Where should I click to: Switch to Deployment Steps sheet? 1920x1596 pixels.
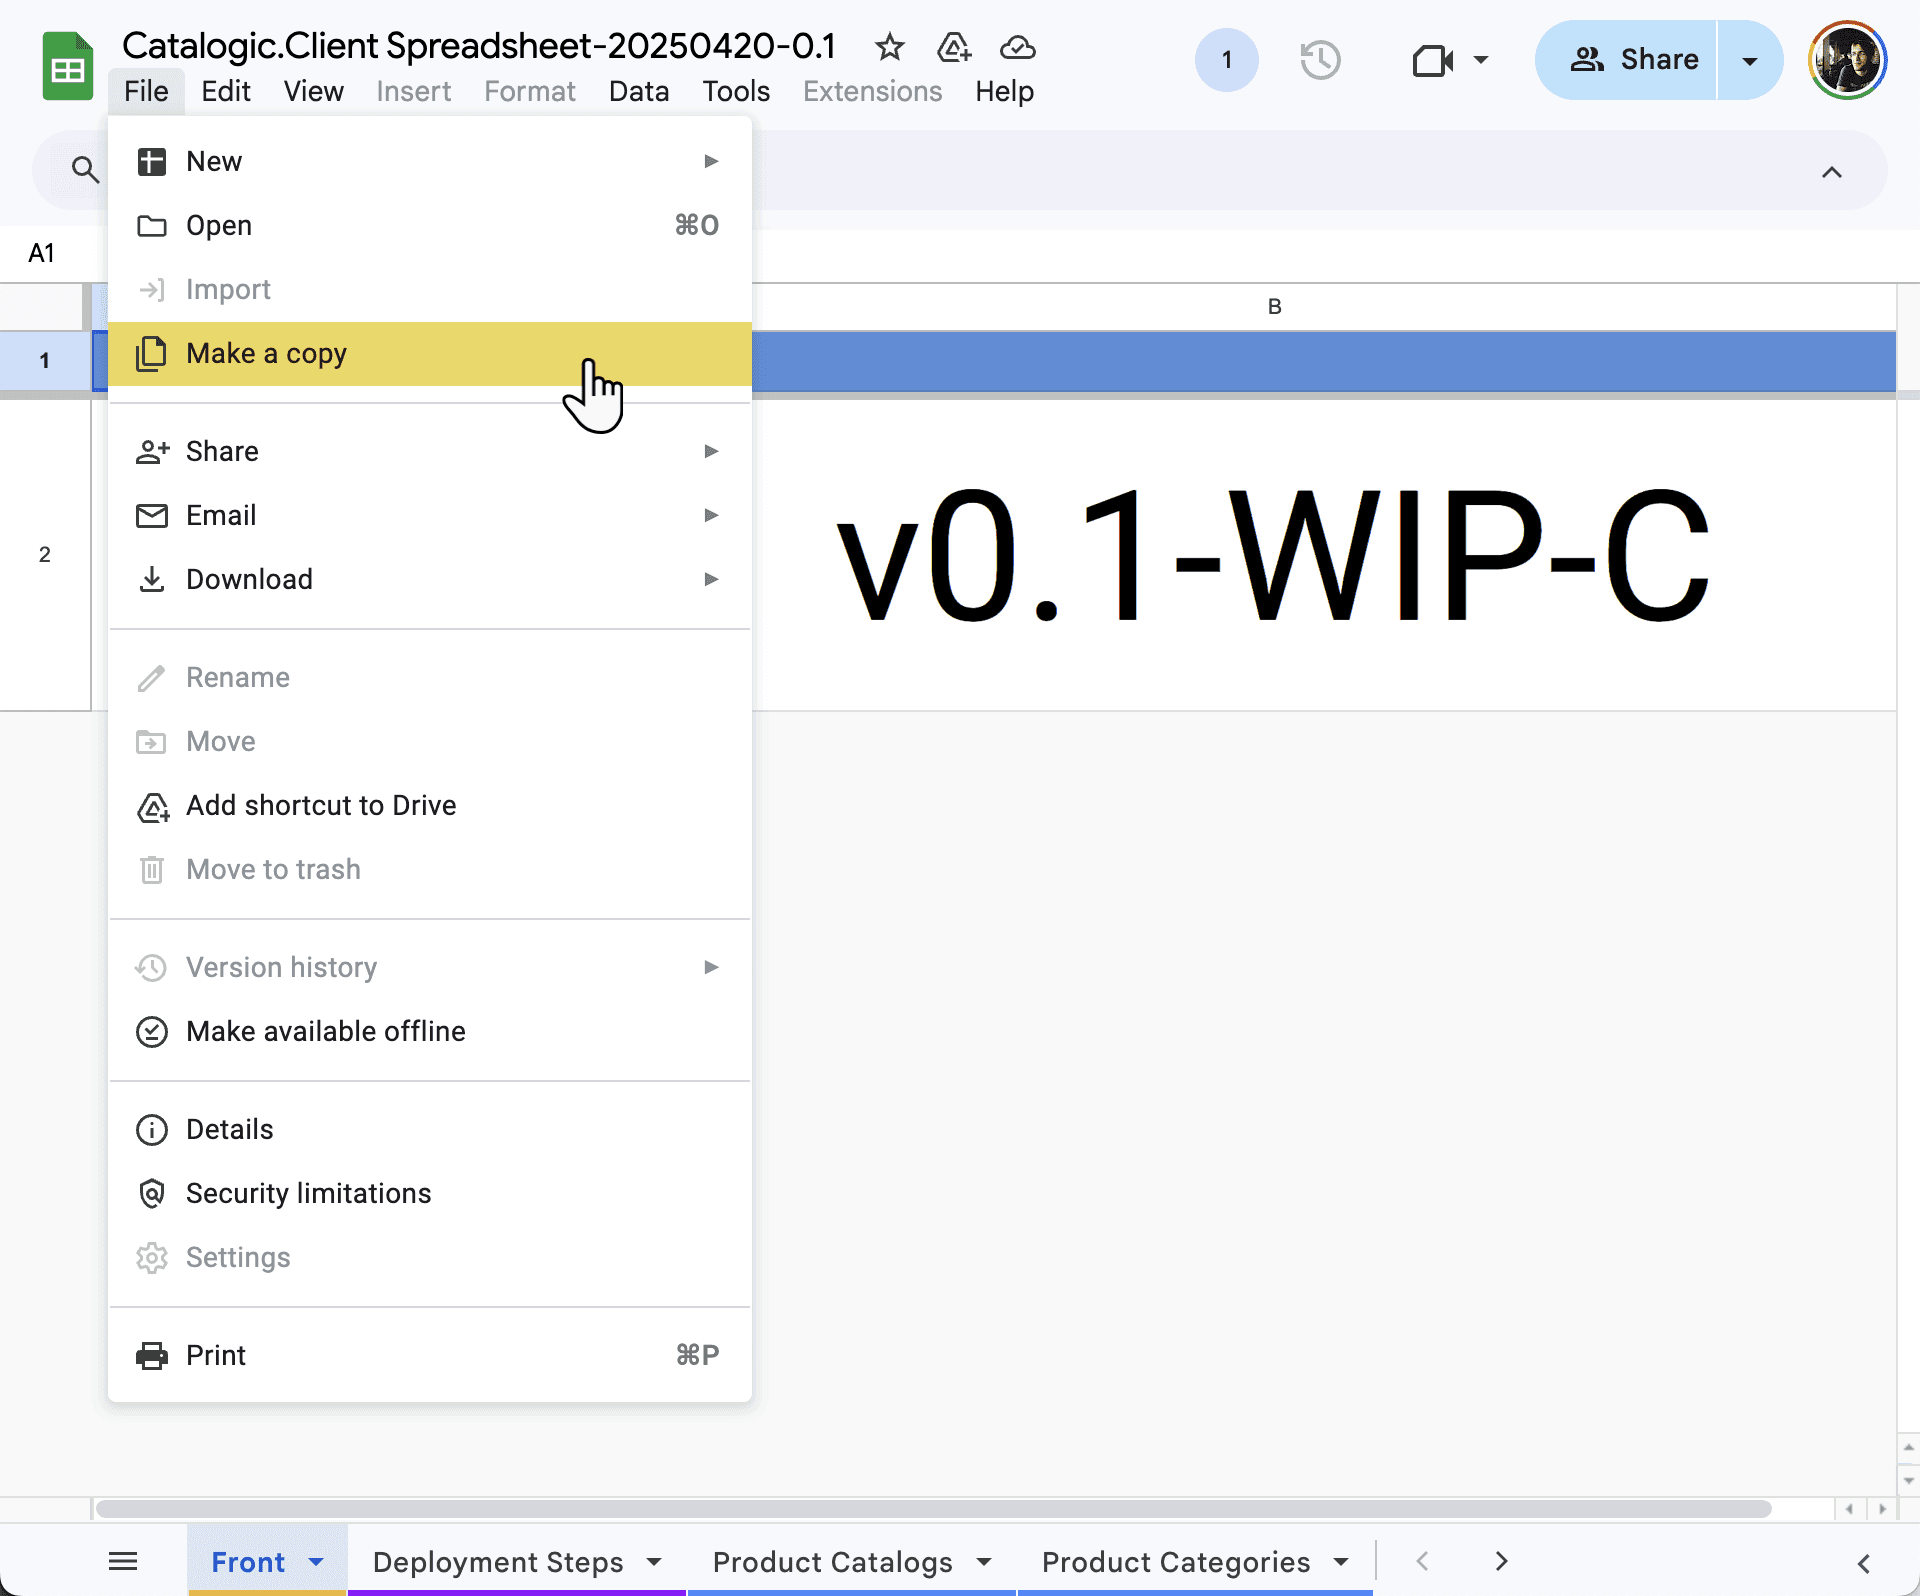click(x=497, y=1561)
